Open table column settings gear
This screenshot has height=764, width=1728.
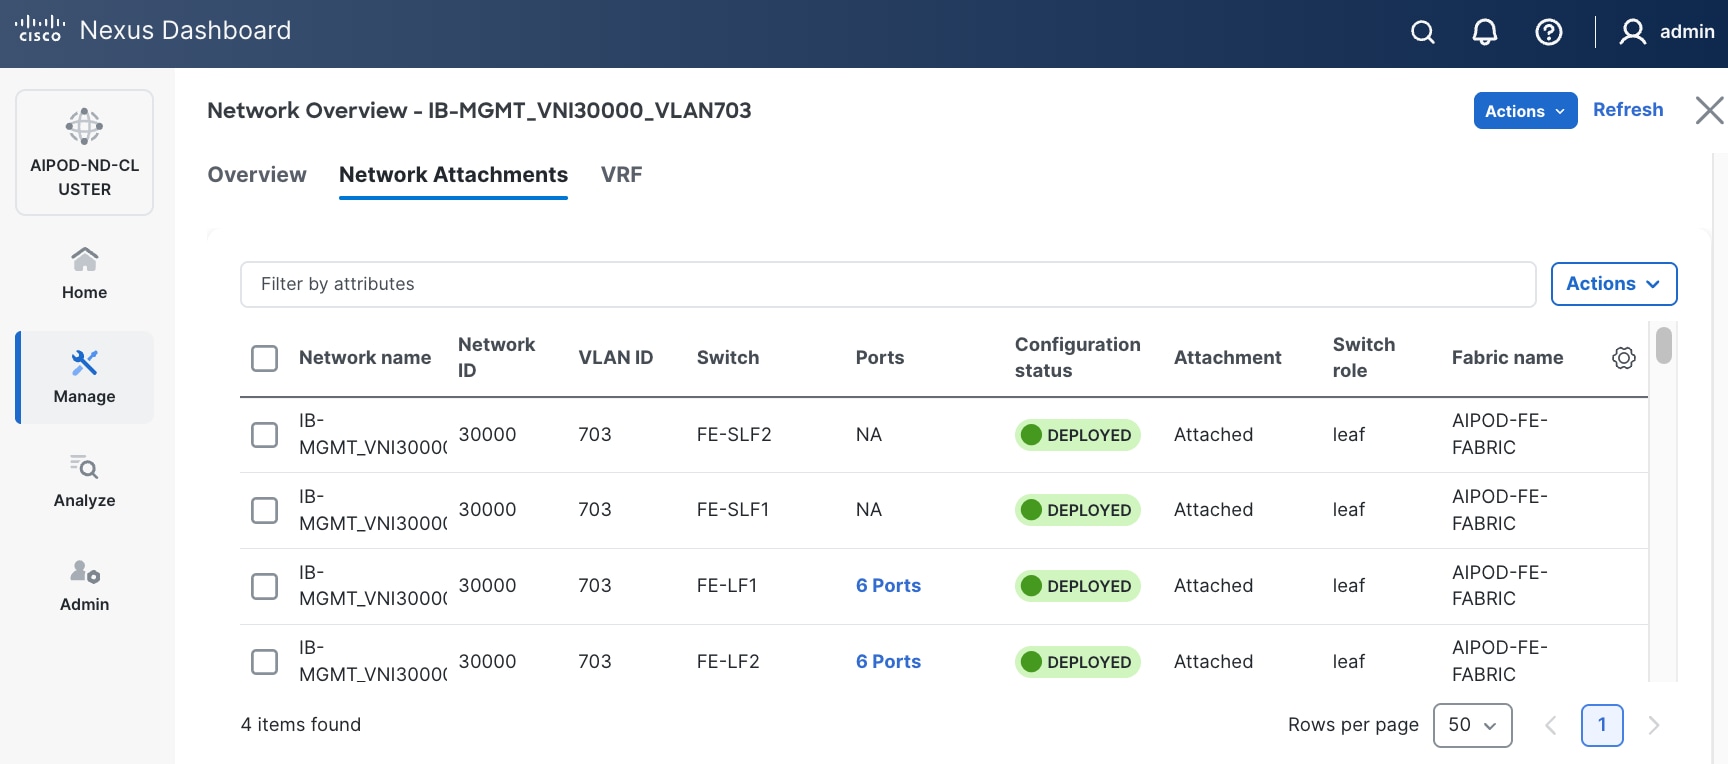tap(1624, 358)
